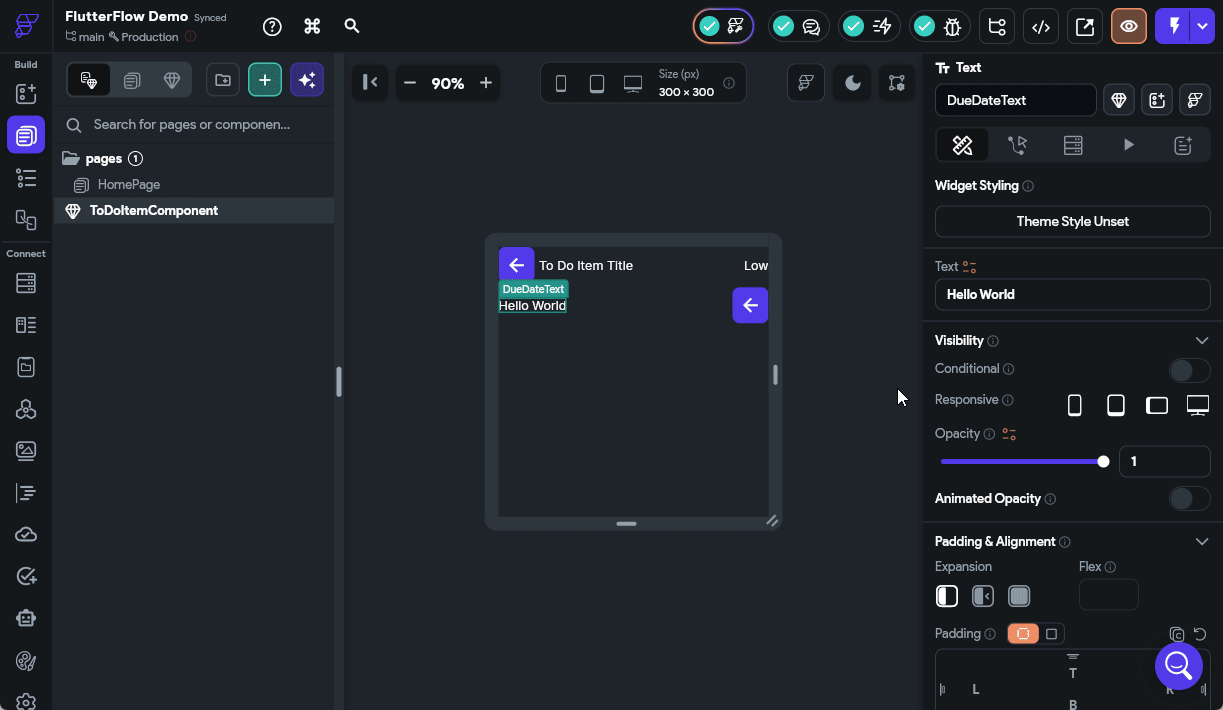Click the AI generate sparkle button
The image size is (1223, 710).
point(307,80)
